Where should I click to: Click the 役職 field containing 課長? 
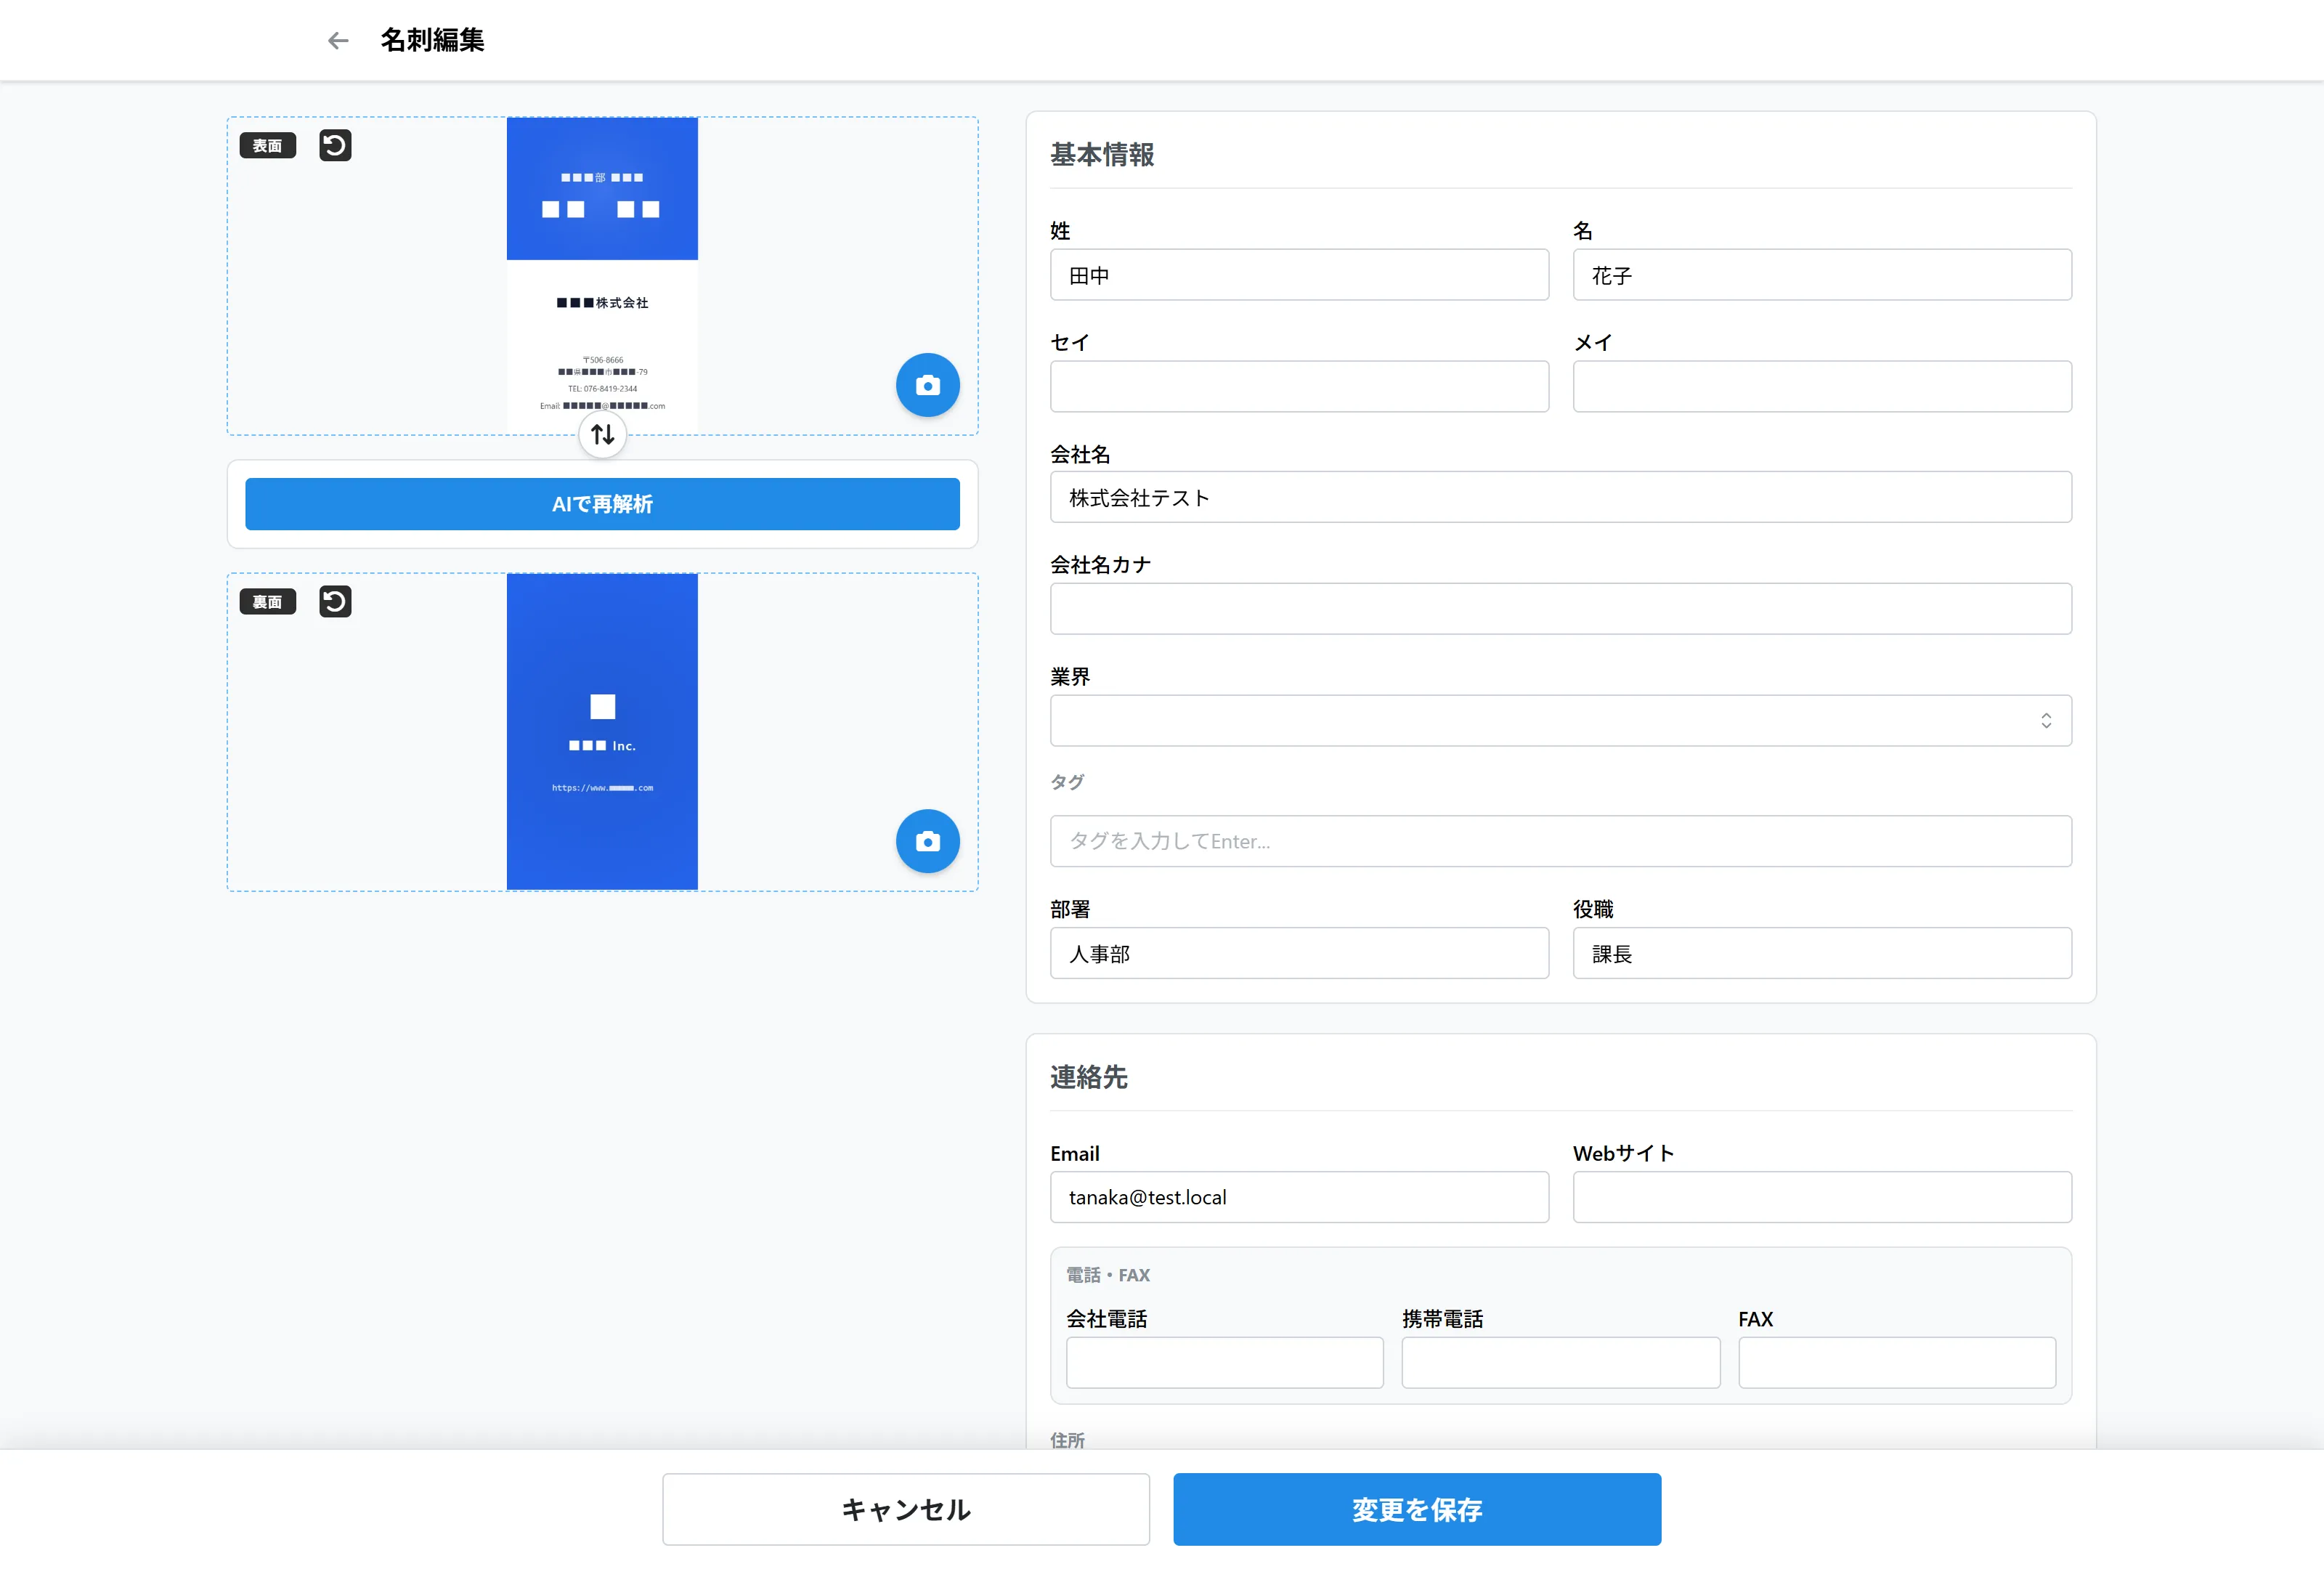coord(1821,953)
